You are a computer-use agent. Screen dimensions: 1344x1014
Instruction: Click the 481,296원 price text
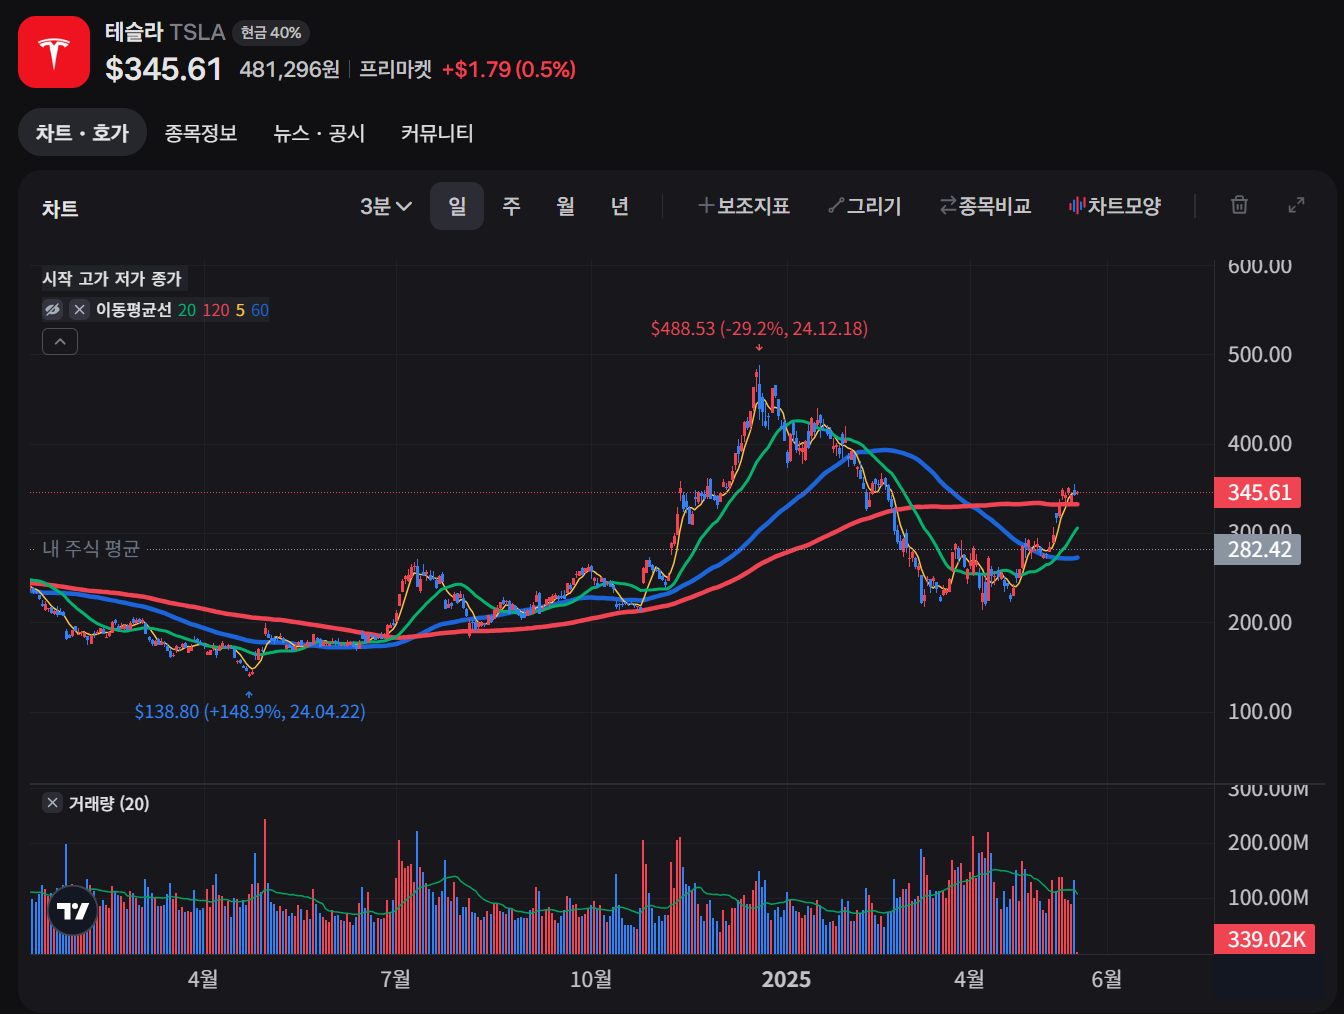290,69
